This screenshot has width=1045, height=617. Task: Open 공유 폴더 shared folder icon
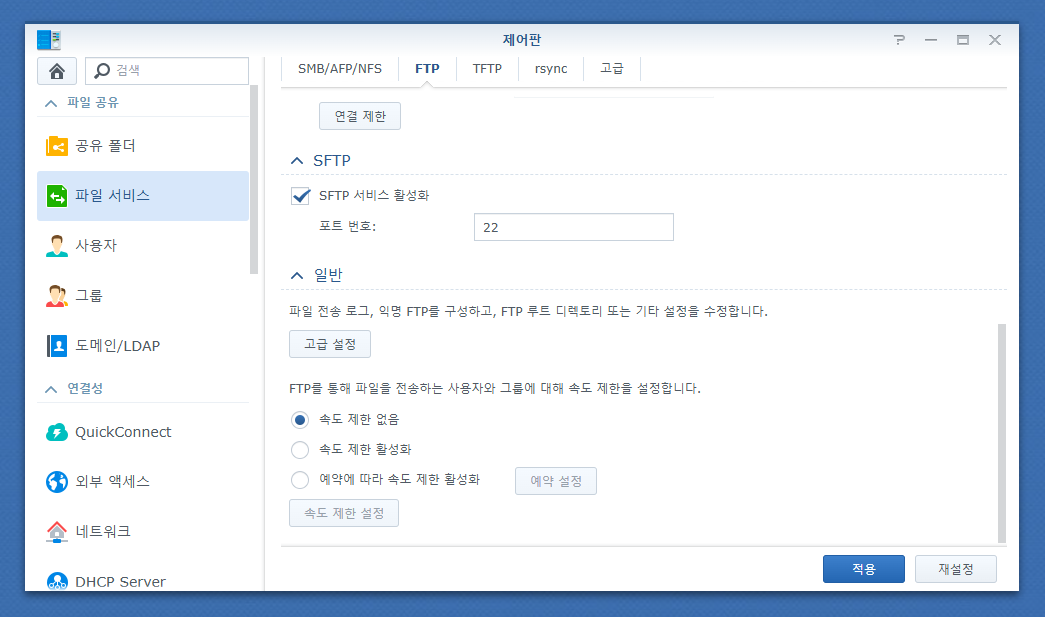pyautogui.click(x=57, y=146)
